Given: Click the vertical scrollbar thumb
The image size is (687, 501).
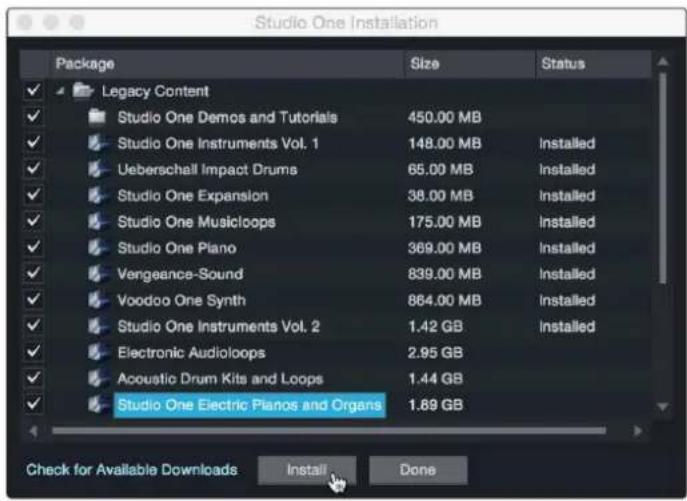Looking at the screenshot, I should 663,178.
